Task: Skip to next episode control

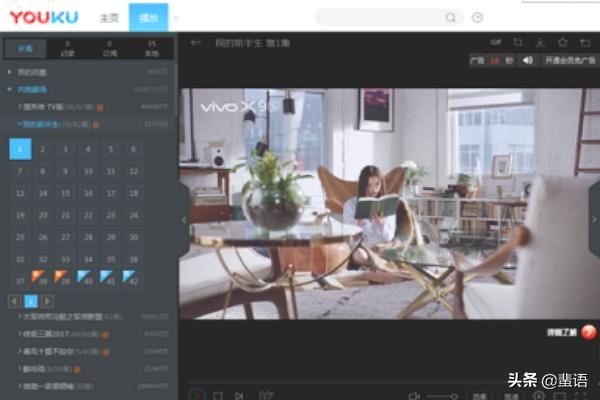Action: 239,395
